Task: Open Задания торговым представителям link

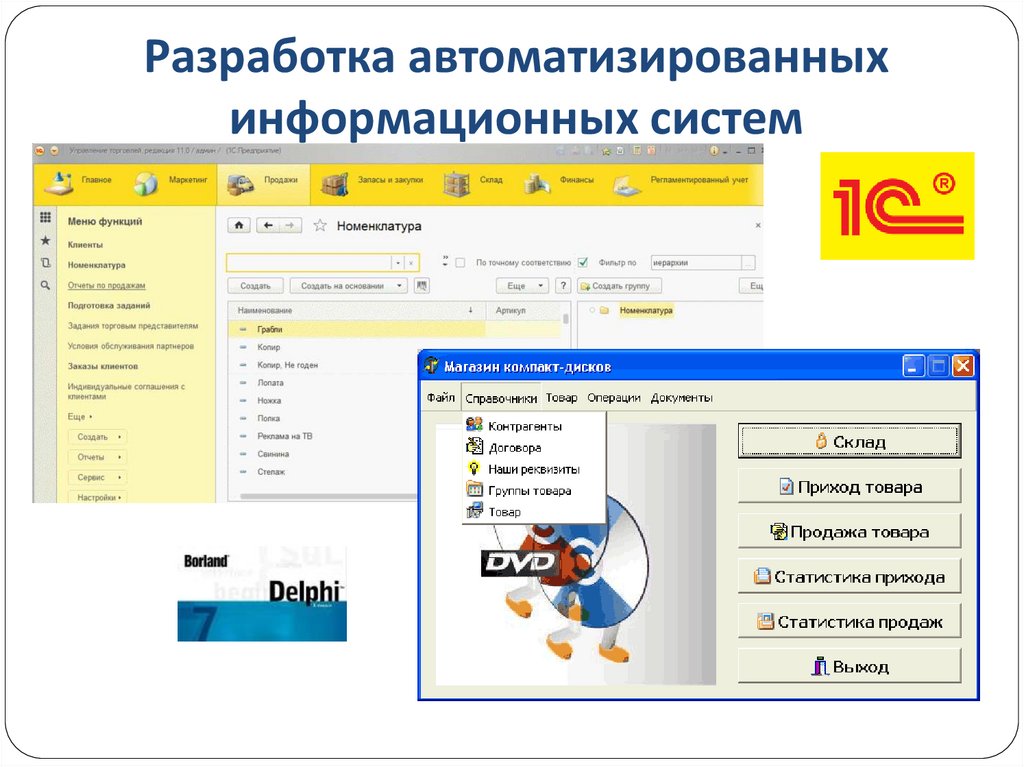Action: [133, 325]
